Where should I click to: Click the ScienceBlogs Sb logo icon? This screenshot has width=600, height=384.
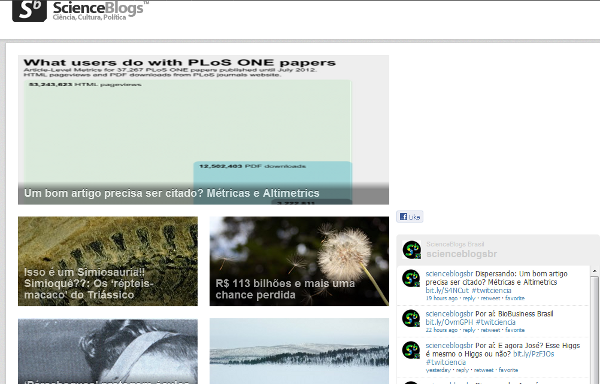(29, 10)
